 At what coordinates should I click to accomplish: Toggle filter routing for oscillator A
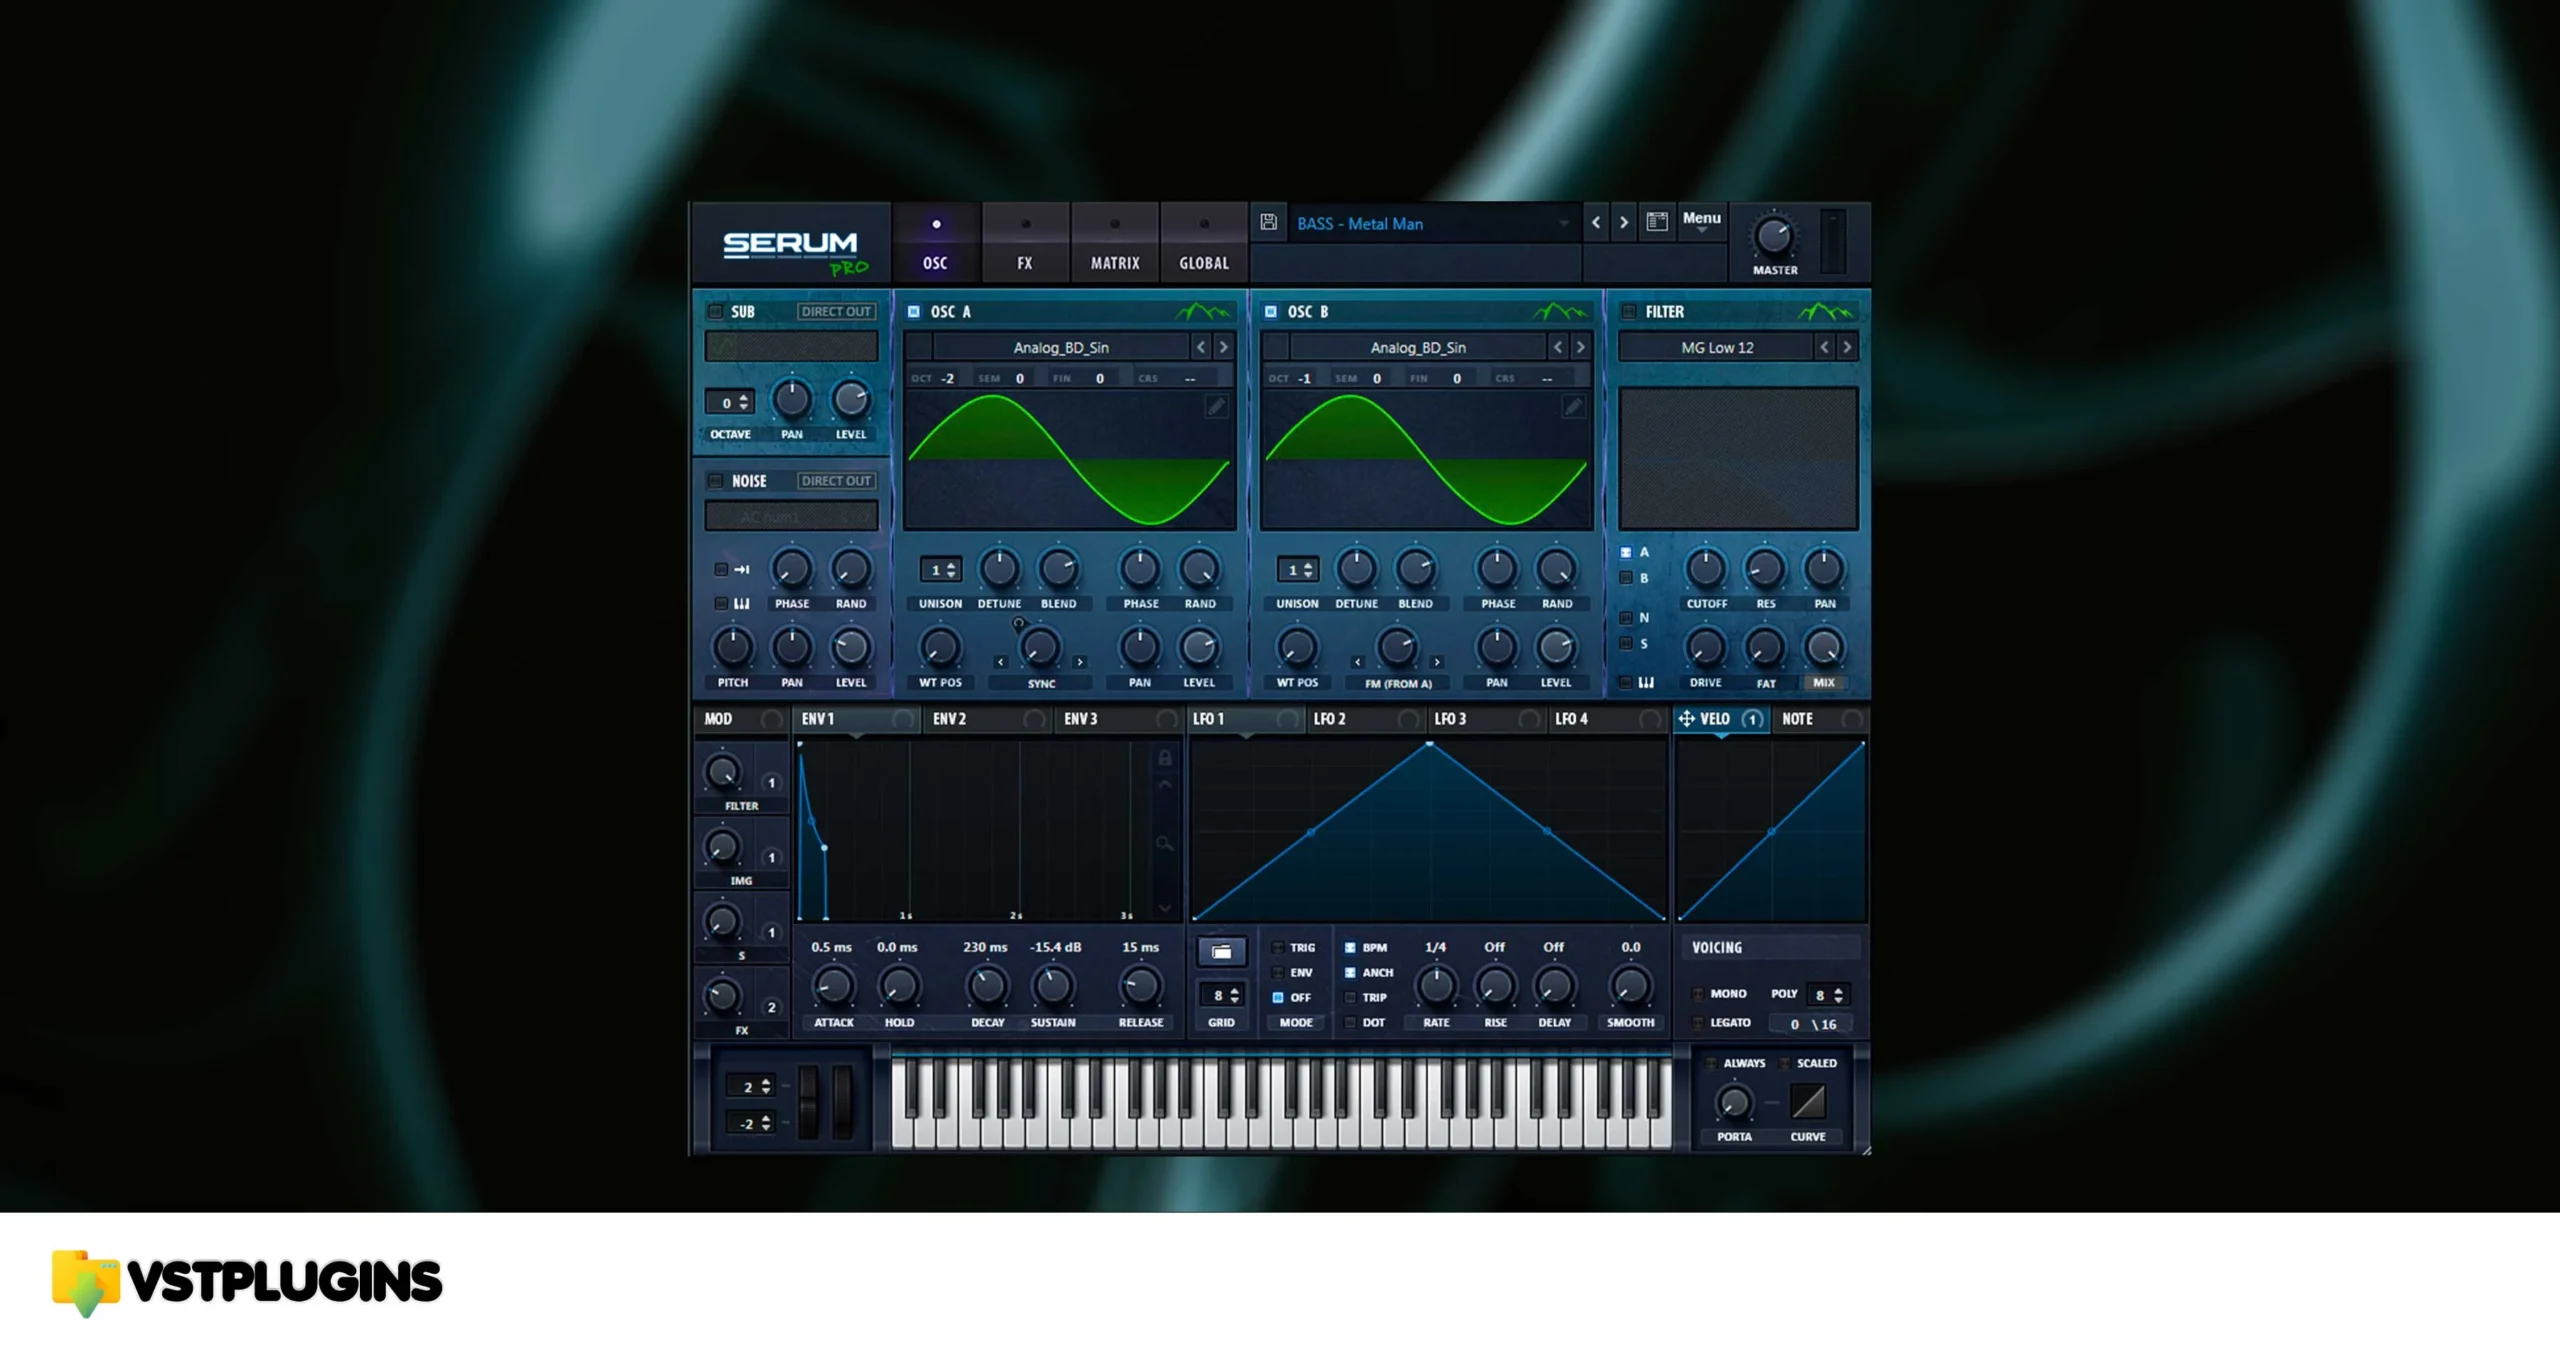[1626, 552]
